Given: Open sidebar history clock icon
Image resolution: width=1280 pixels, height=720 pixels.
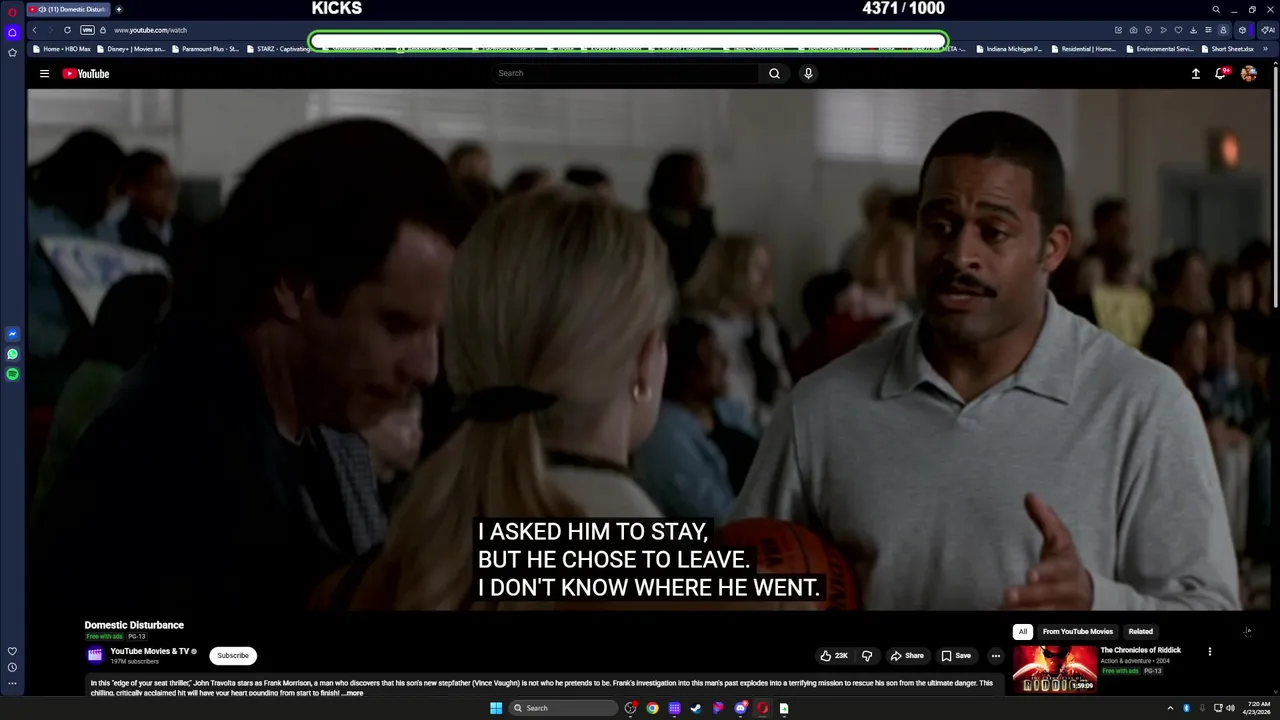Looking at the screenshot, I should [x=12, y=667].
